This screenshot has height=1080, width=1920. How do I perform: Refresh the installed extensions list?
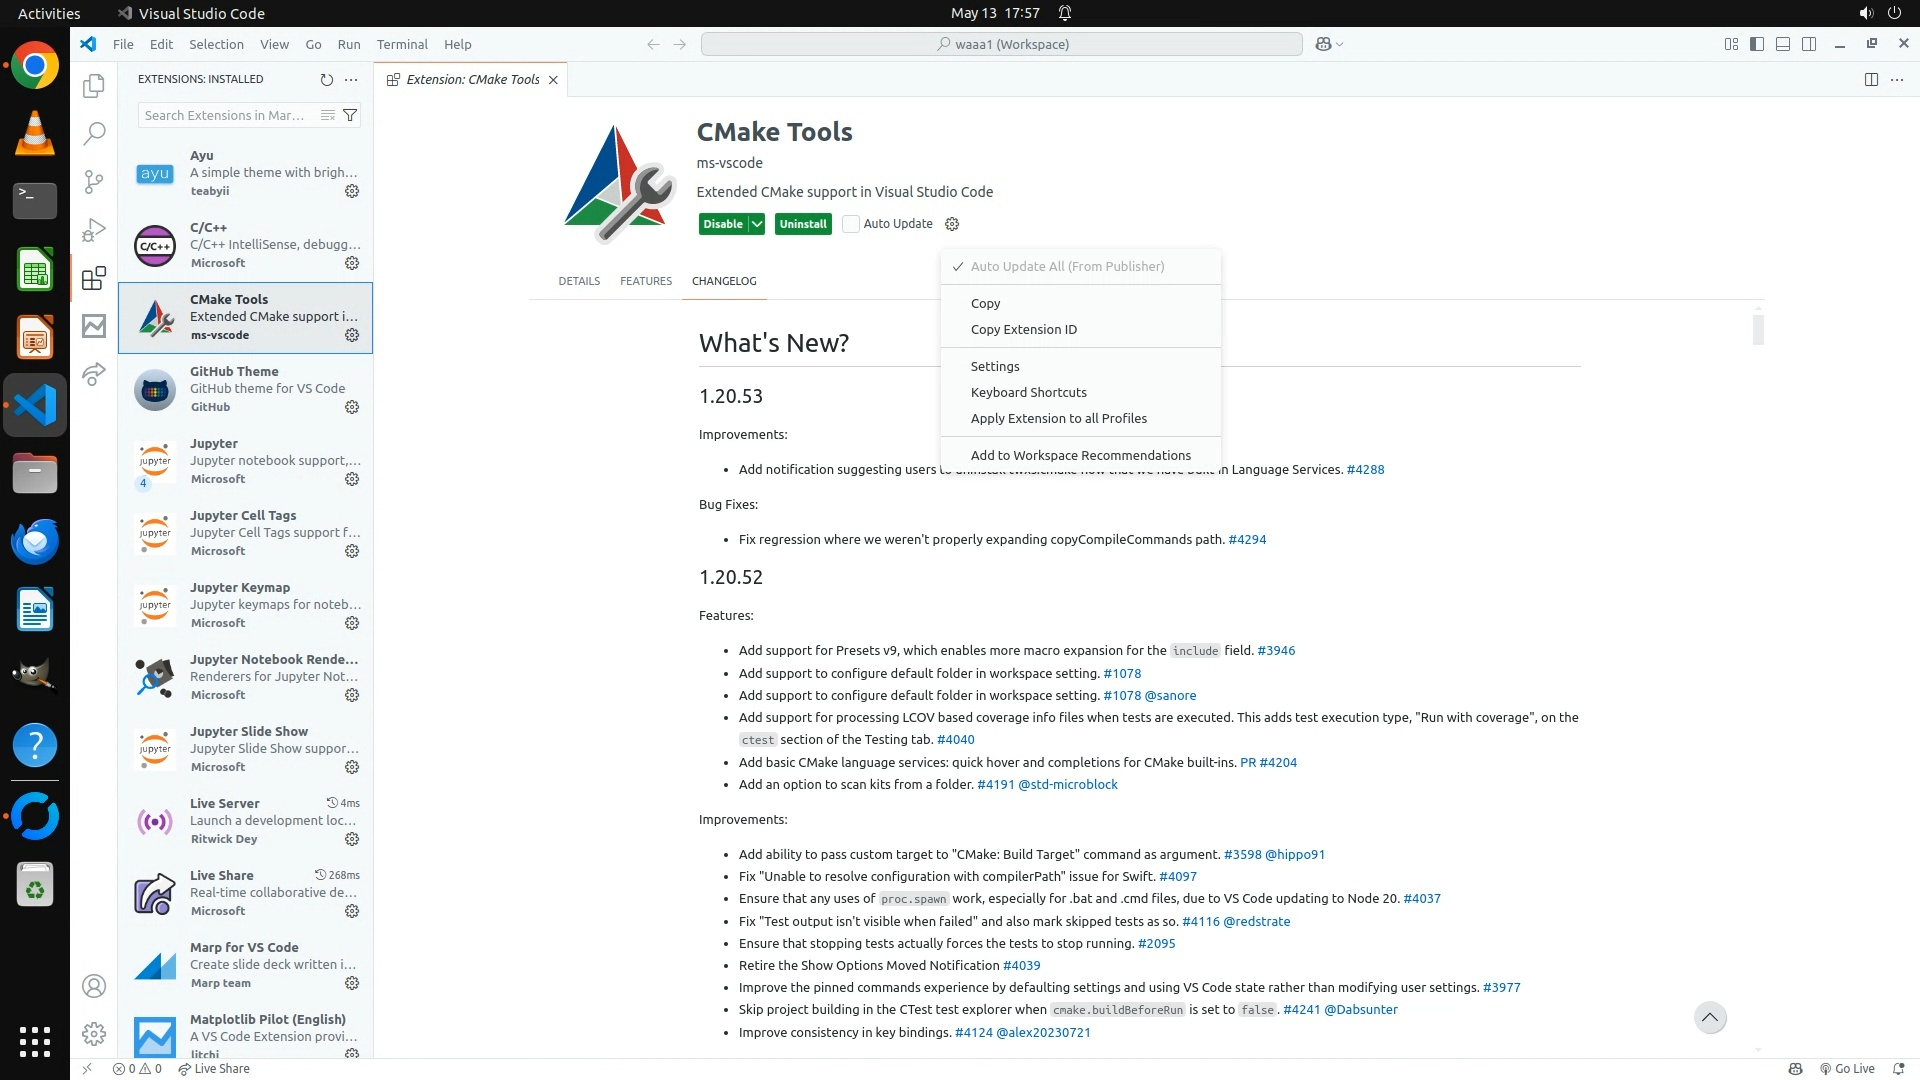point(326,79)
